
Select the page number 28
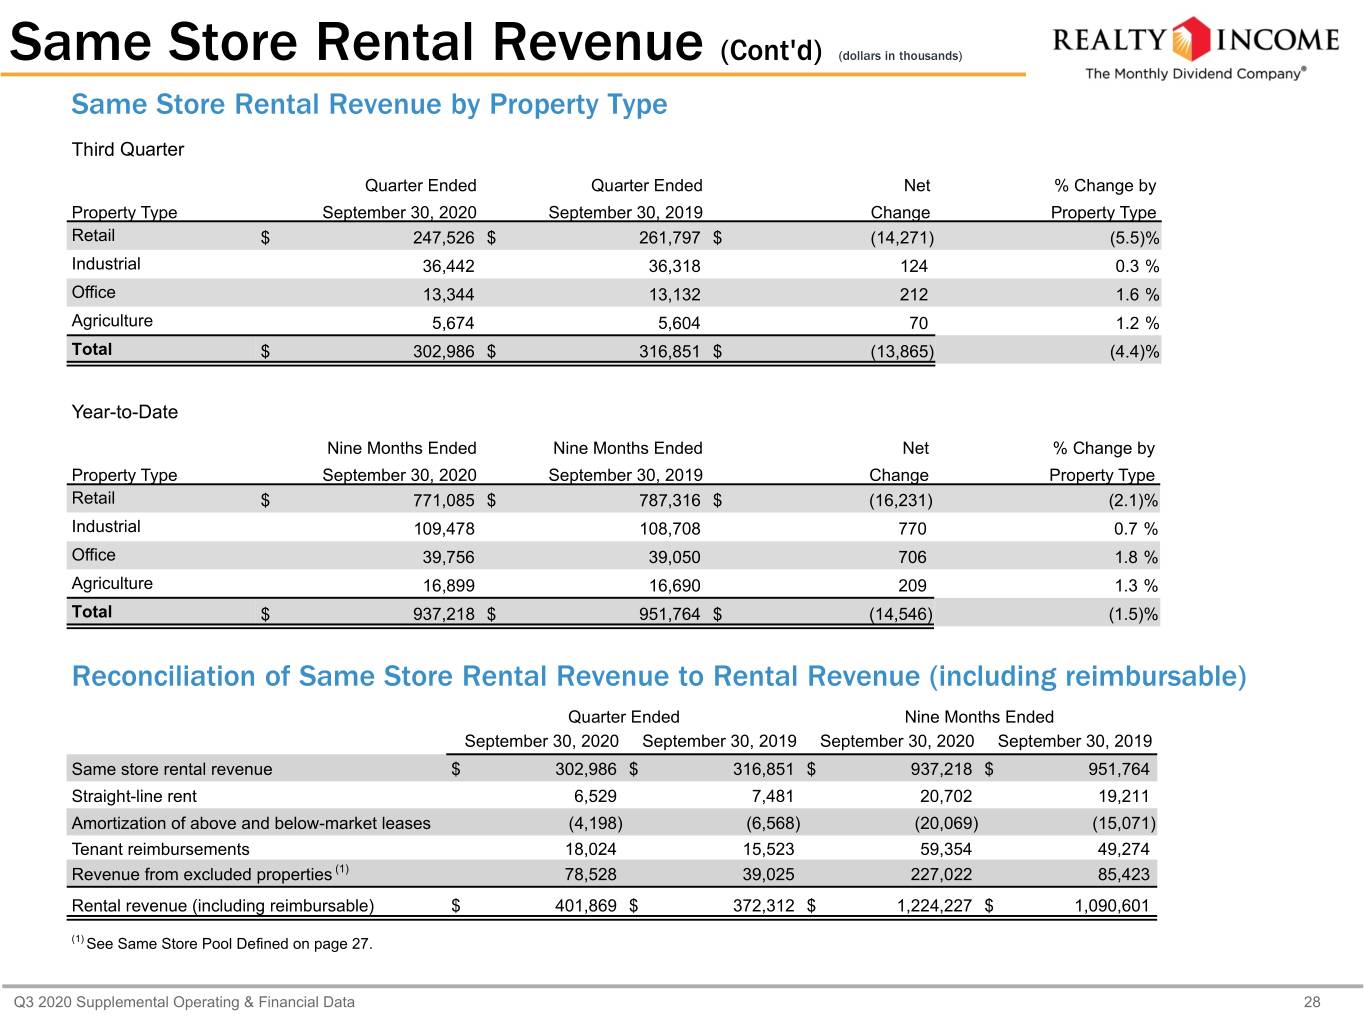(1312, 1002)
